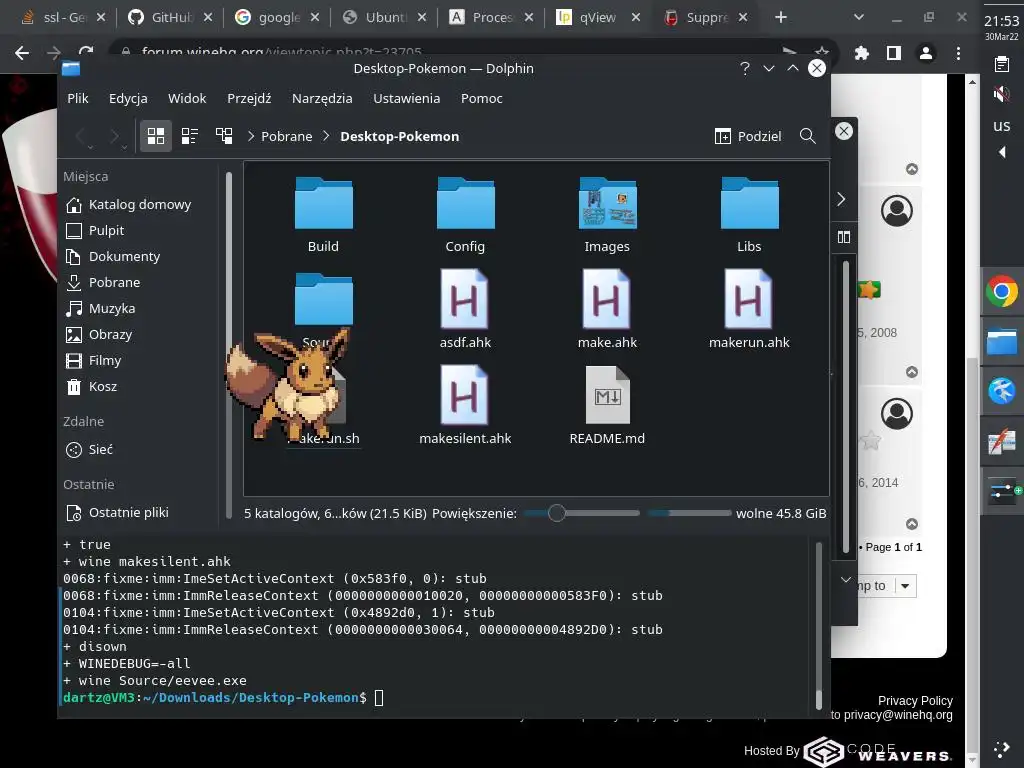Launch Chrome from the side panel
The image size is (1024, 768).
(x=1002, y=291)
